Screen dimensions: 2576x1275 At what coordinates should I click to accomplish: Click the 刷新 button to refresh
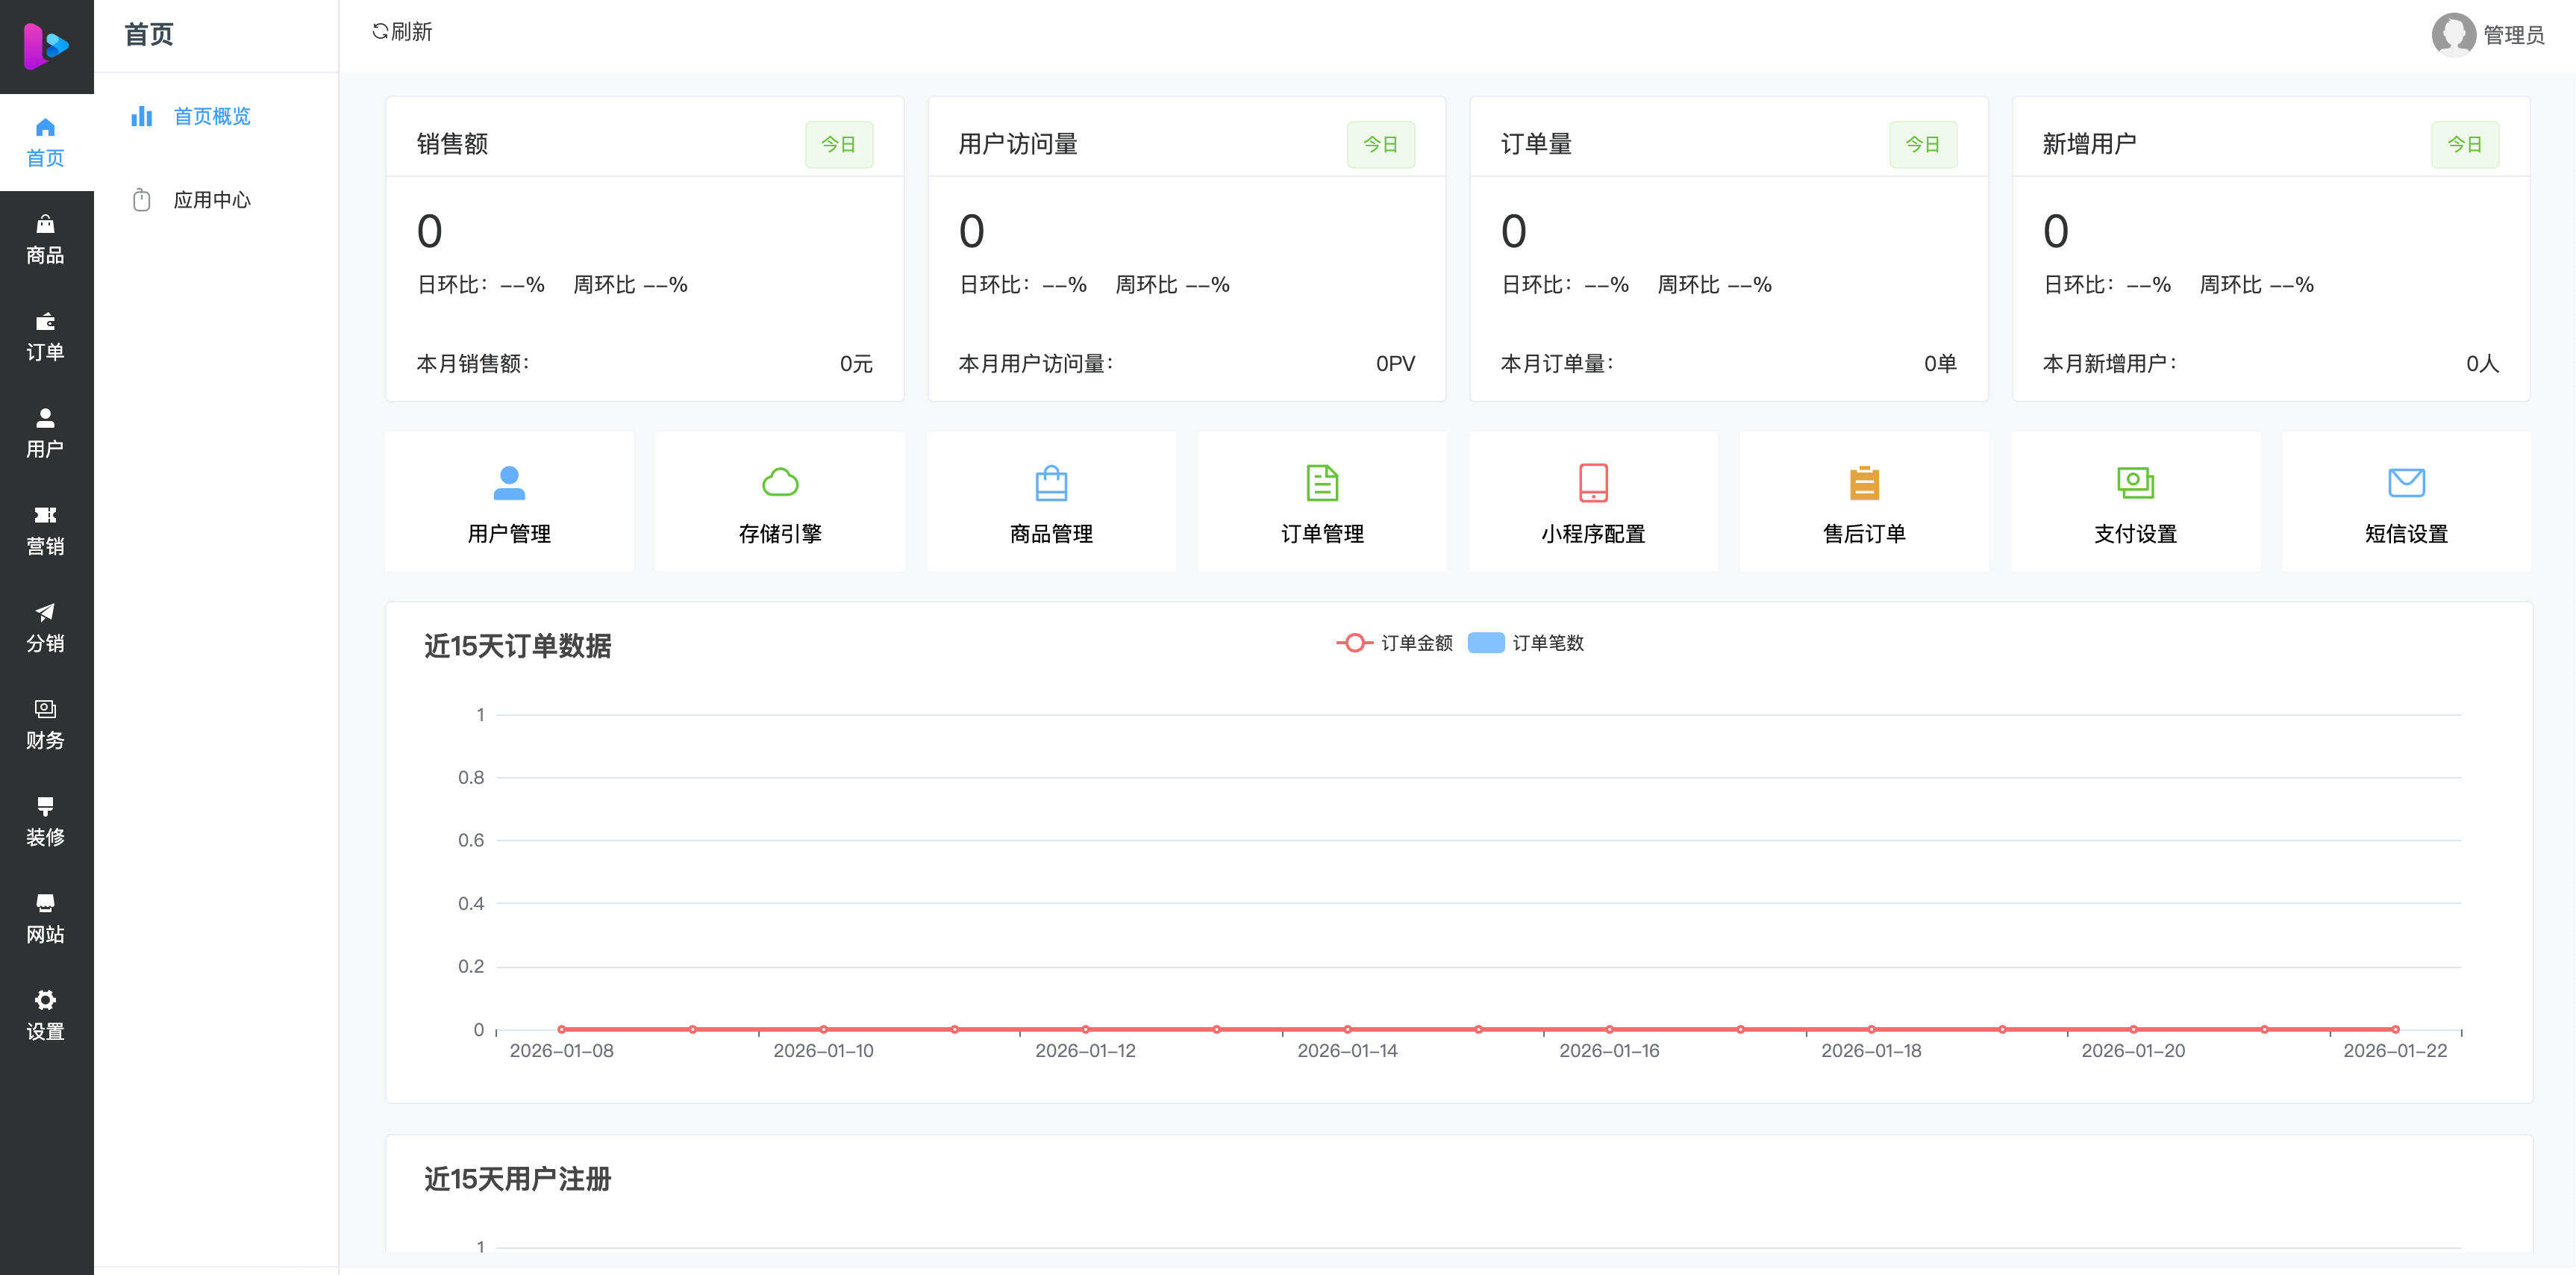click(x=402, y=32)
